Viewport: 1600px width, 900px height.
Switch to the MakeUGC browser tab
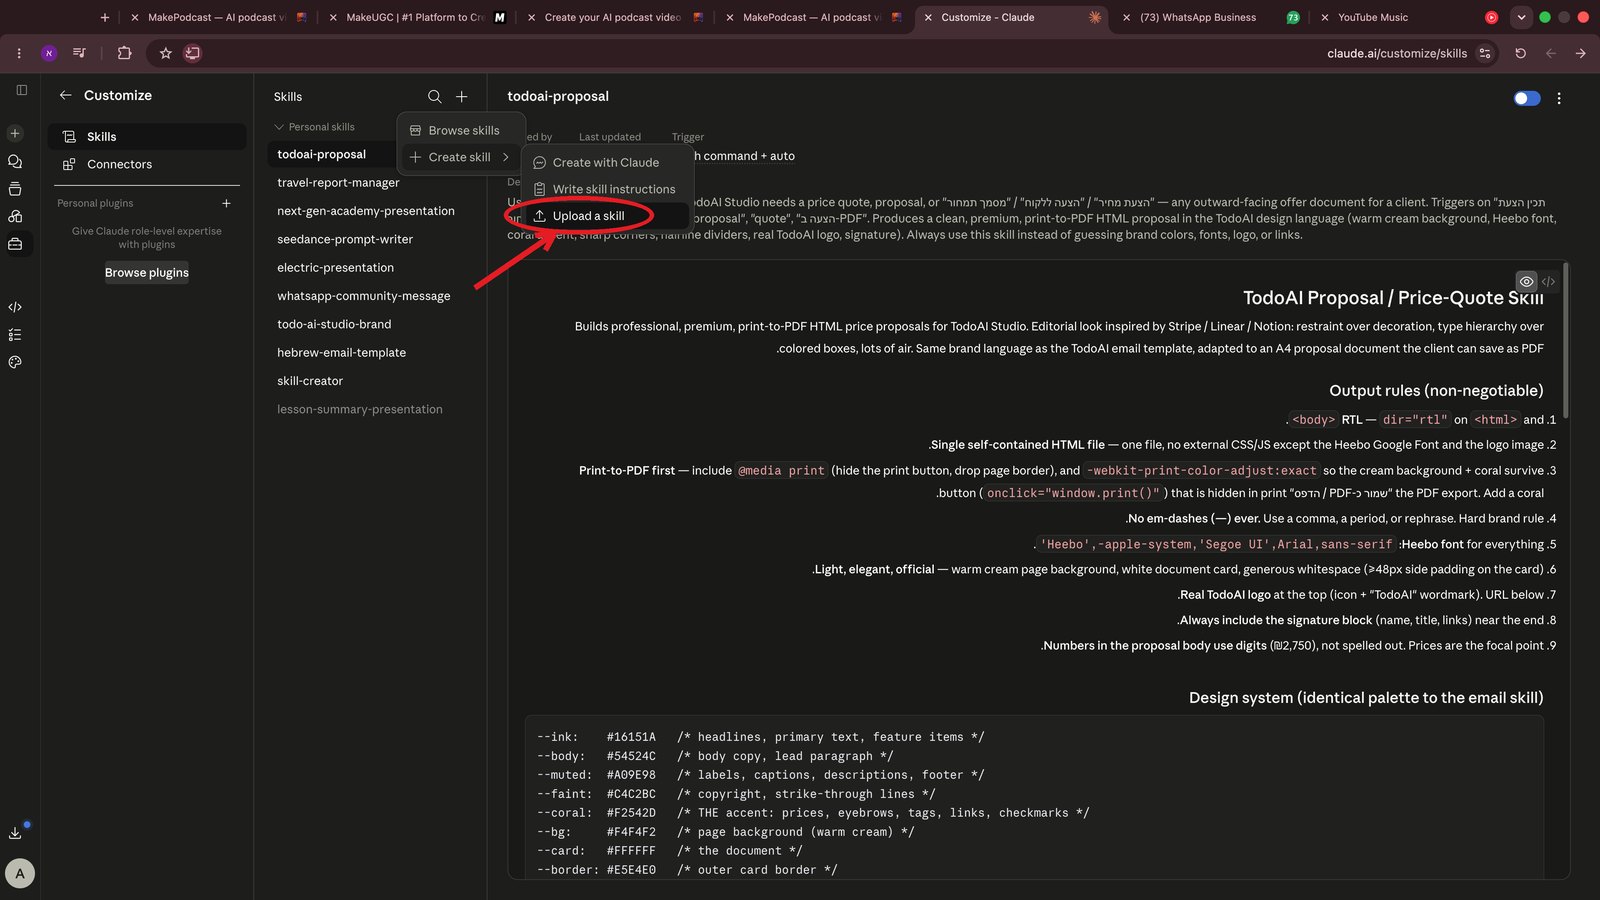[414, 17]
